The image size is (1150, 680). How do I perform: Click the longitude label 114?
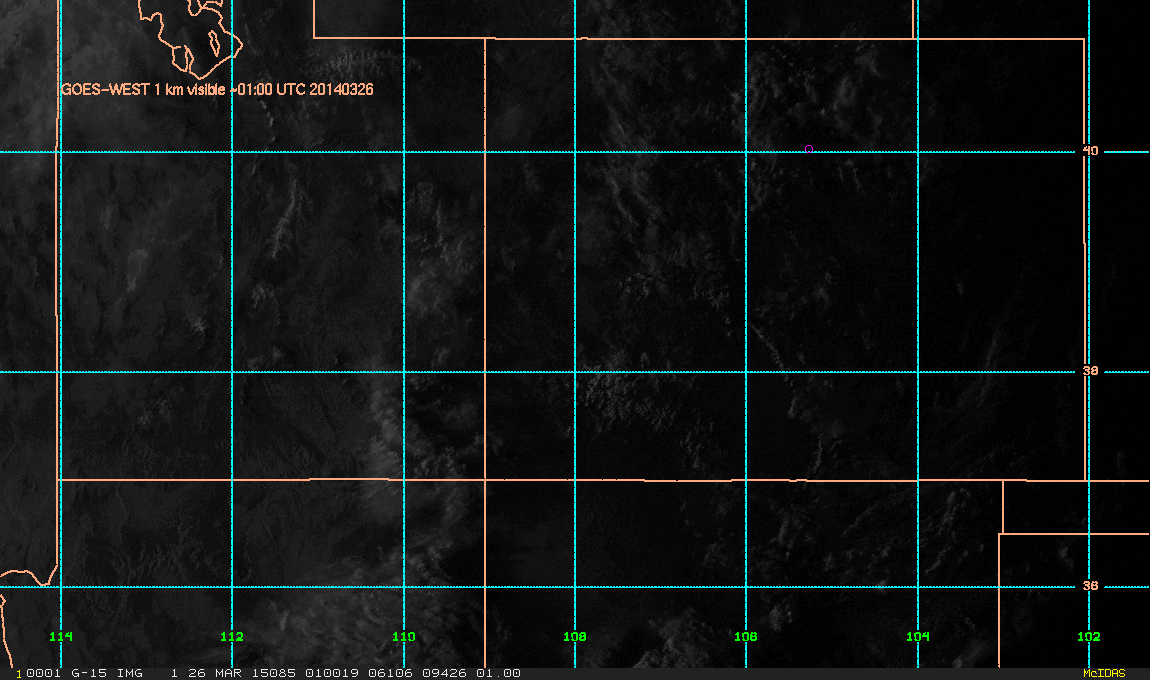pyautogui.click(x=61, y=637)
